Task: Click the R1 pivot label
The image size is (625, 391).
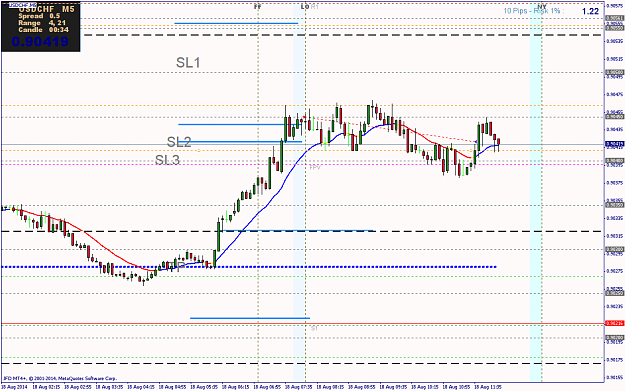Action: tap(314, 7)
